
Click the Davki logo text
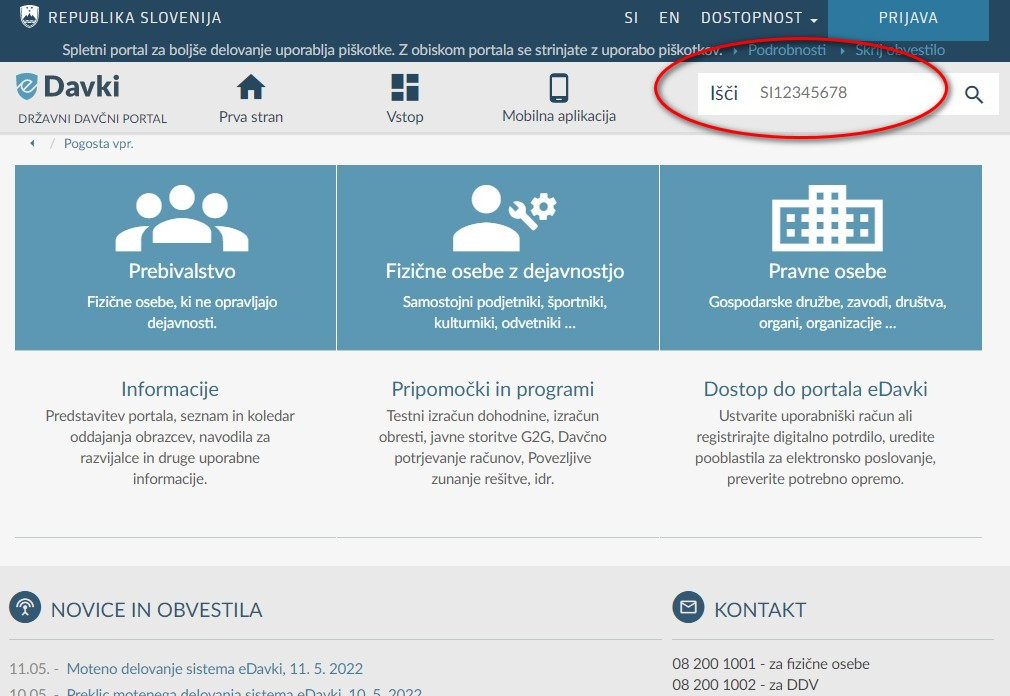pyautogui.click(x=82, y=86)
